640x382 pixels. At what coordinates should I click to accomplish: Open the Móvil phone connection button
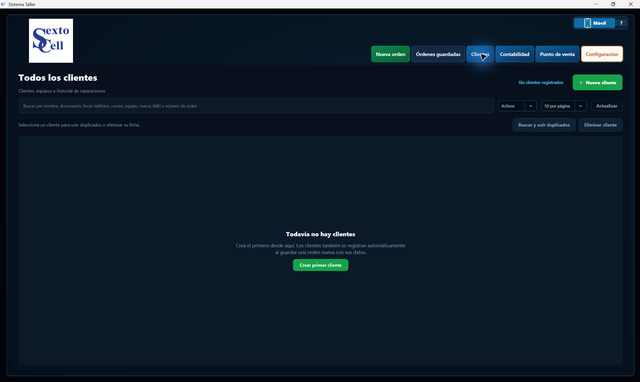pyautogui.click(x=594, y=23)
